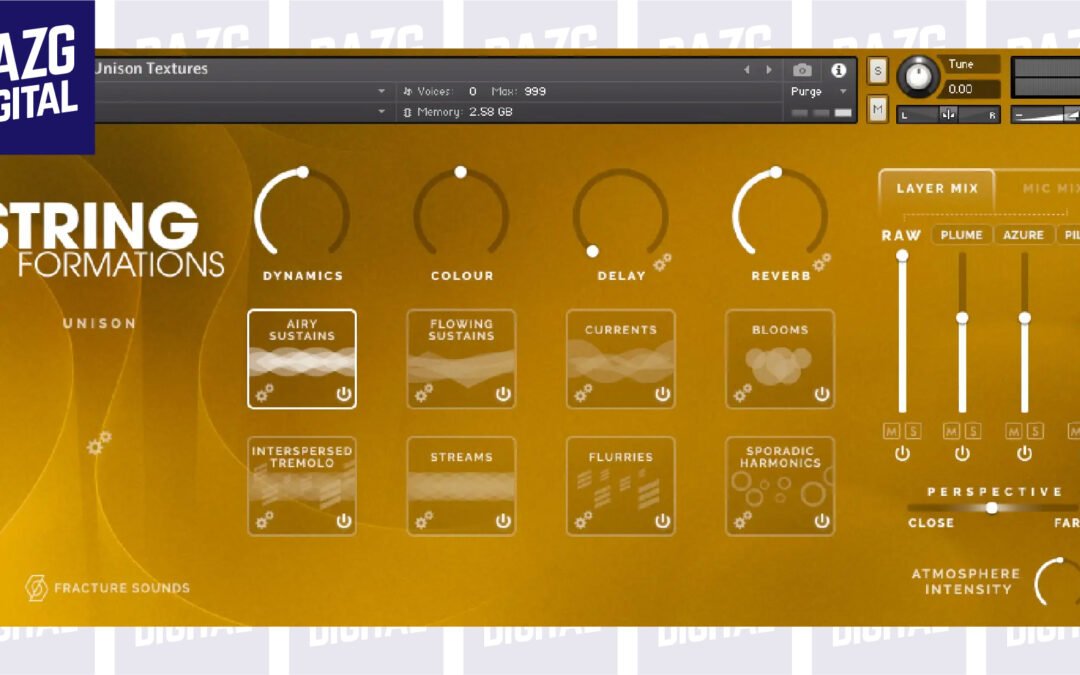This screenshot has height=675, width=1080.
Task: Click the RAW layer volume slider
Action: pos(902,333)
